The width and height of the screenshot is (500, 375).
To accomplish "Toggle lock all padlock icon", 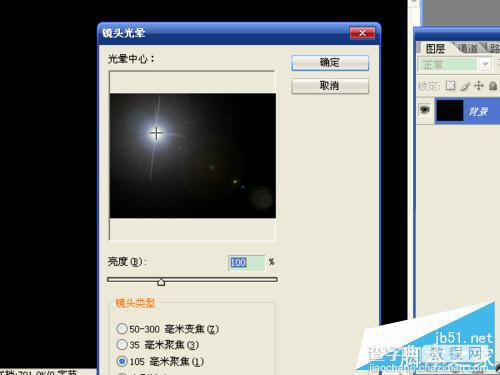I will pos(493,86).
